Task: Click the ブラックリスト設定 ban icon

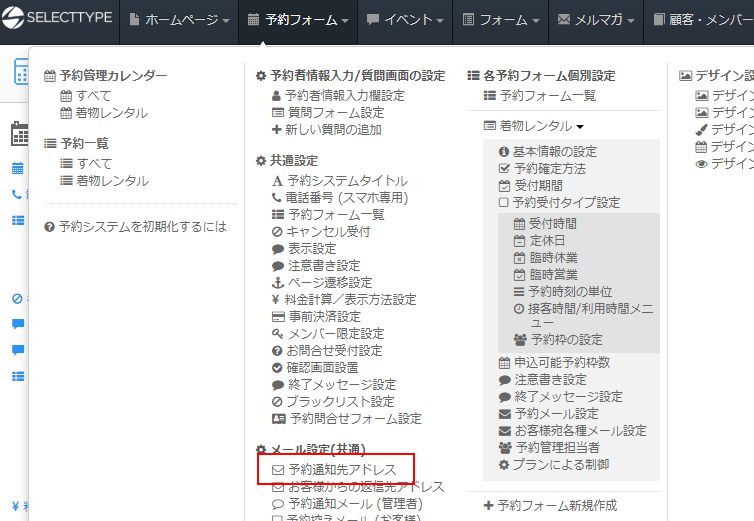Action: click(x=277, y=401)
